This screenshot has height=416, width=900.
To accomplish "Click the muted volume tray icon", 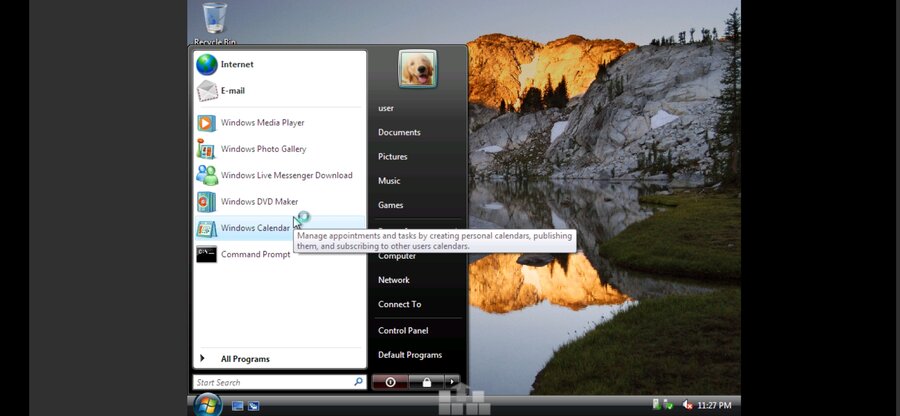I will click(687, 405).
